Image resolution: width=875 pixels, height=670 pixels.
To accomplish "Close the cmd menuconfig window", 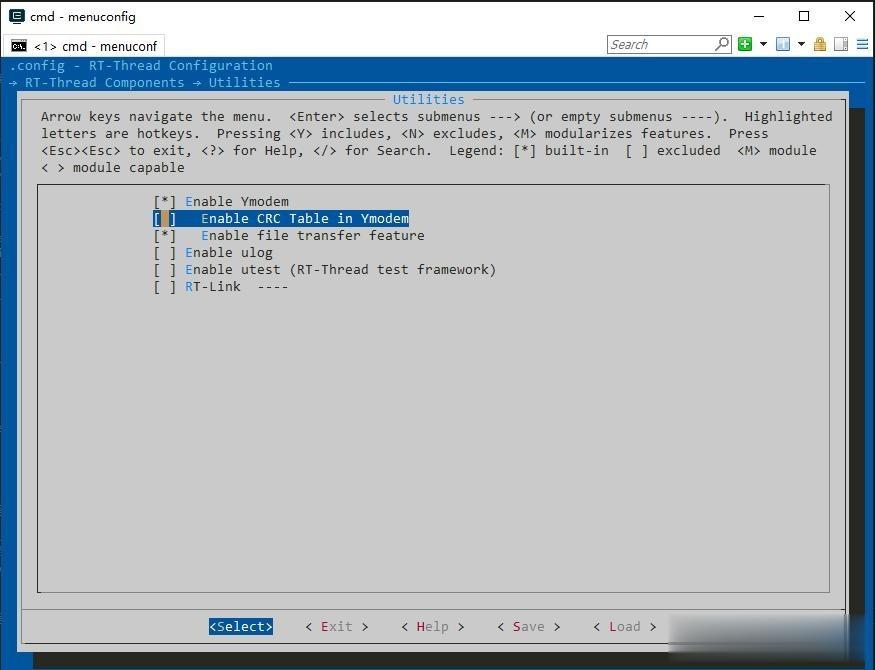I will pos(850,16).
